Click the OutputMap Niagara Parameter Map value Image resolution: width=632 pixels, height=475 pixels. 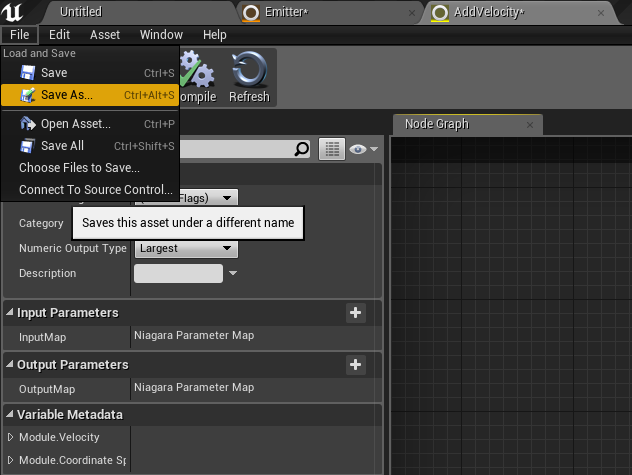194,388
